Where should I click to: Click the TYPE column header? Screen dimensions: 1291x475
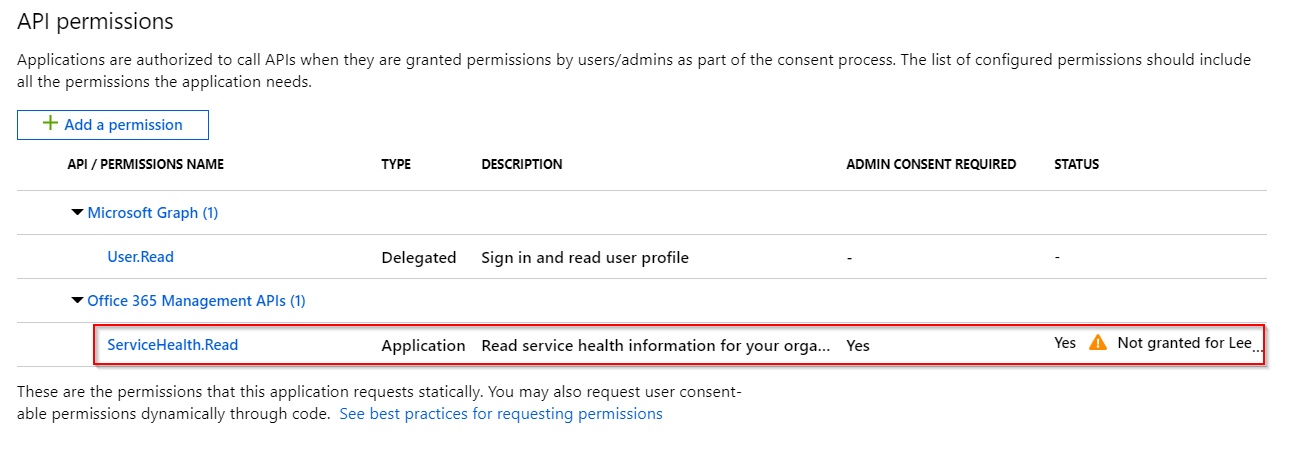click(396, 164)
